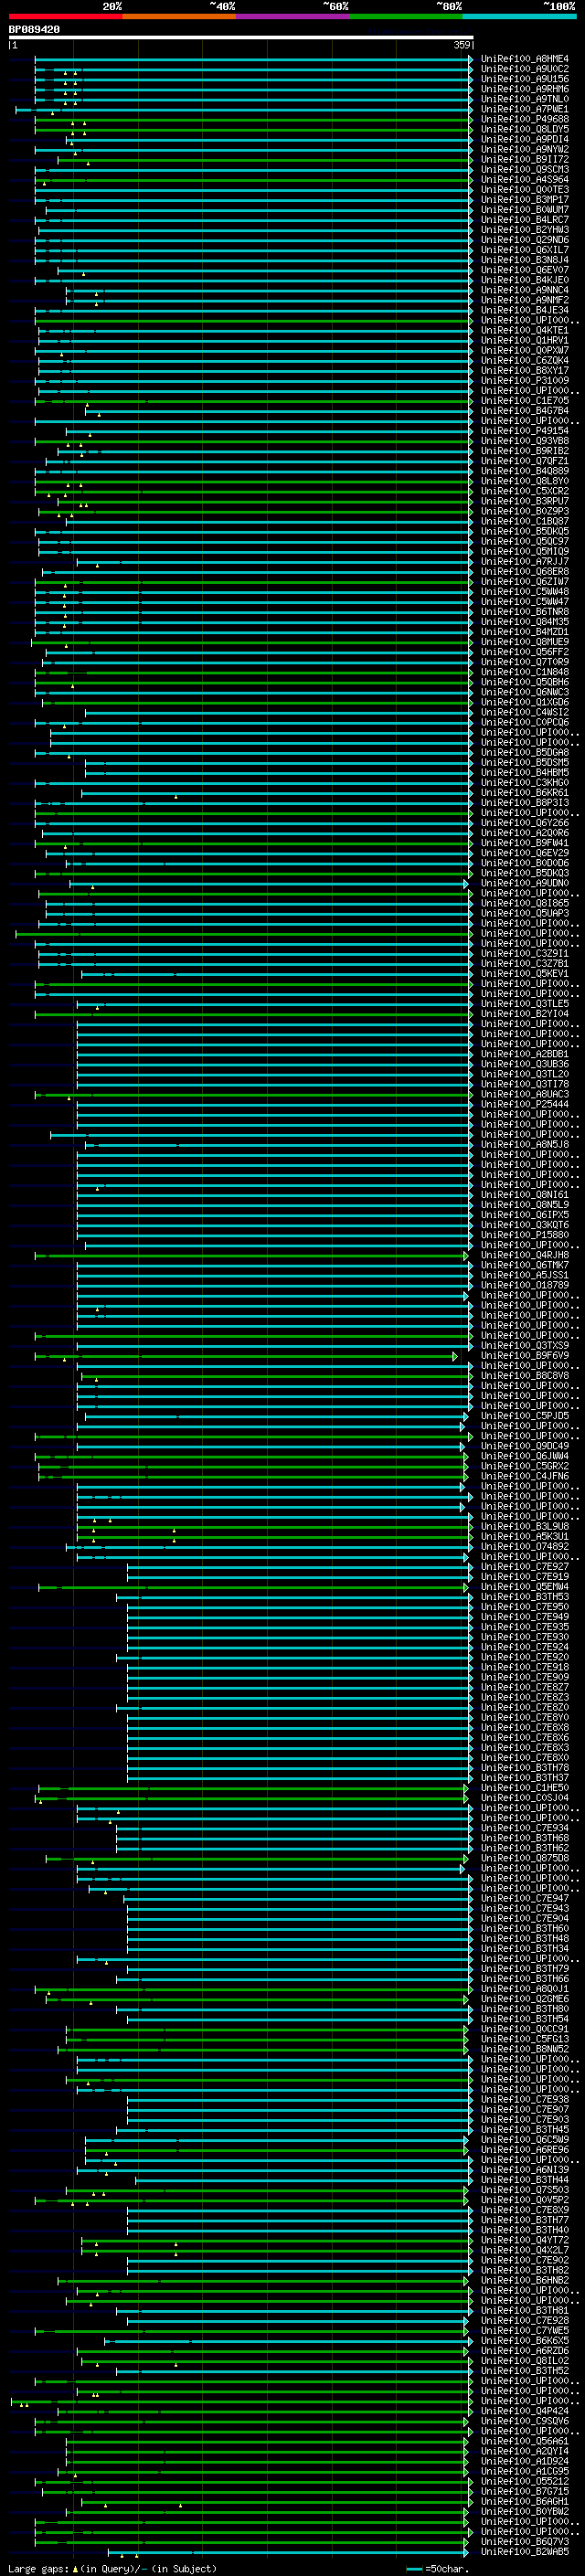Open UniRef100_B4LRC7 hit
The width and height of the screenshot is (585, 2576).
click(525, 219)
